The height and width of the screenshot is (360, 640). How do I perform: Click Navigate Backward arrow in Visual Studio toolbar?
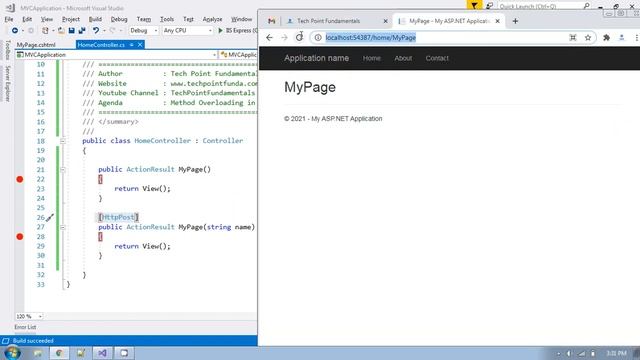[x=15, y=31]
